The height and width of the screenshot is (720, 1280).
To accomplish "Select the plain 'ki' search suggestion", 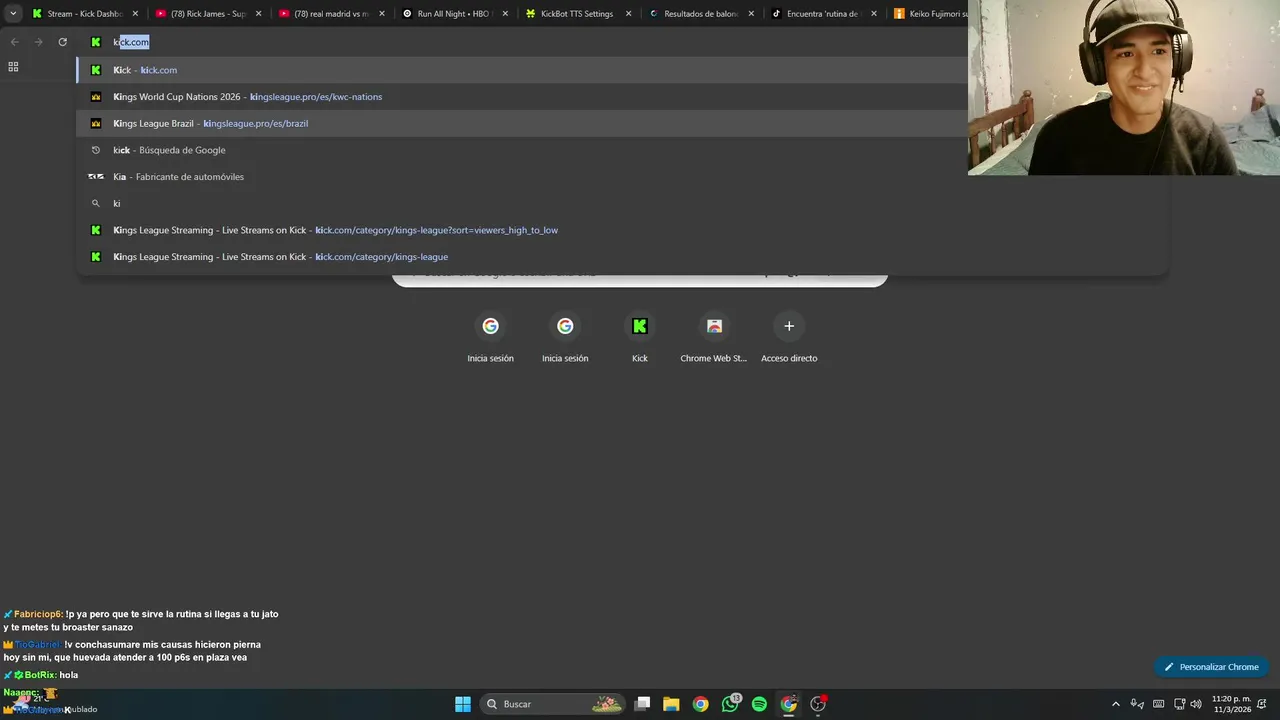I will pos(622,203).
